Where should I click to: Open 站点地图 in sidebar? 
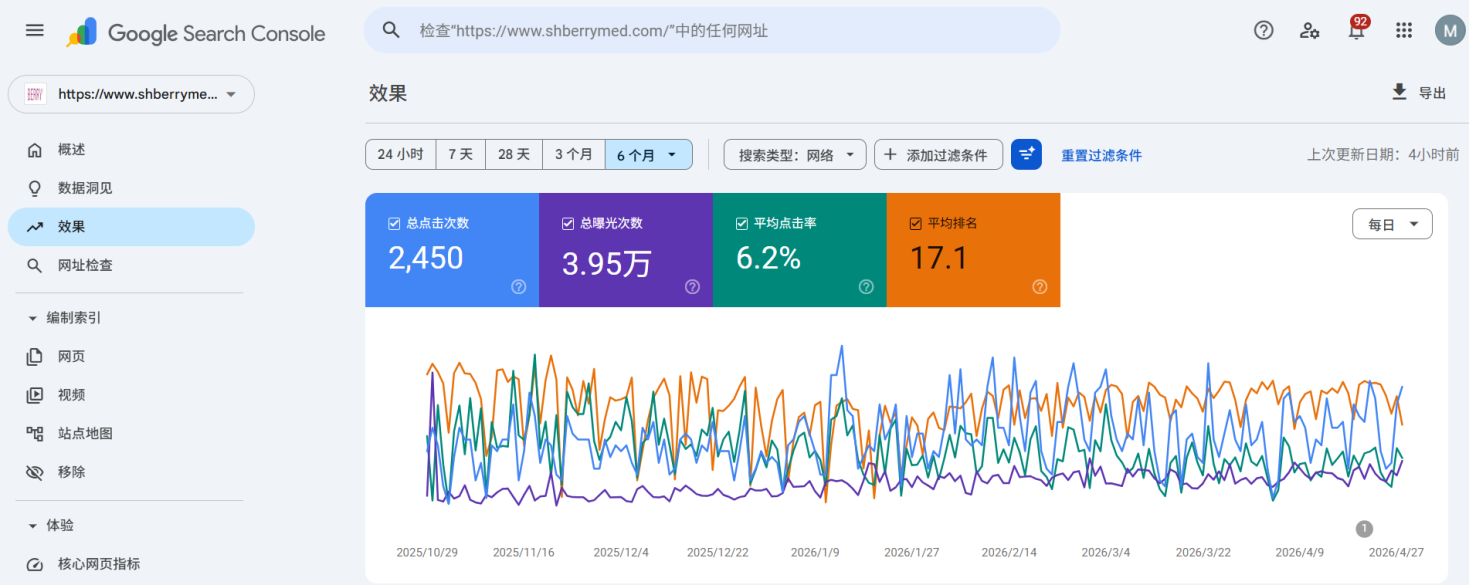click(x=131, y=434)
